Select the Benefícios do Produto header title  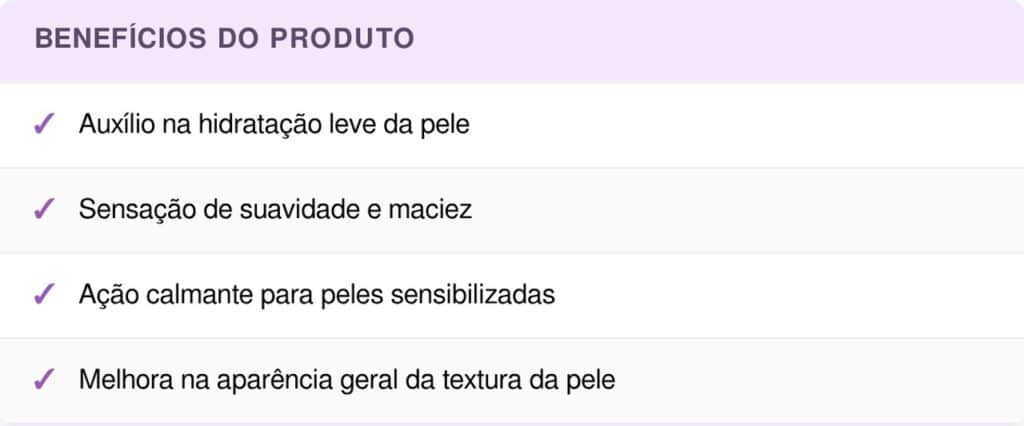coord(224,40)
